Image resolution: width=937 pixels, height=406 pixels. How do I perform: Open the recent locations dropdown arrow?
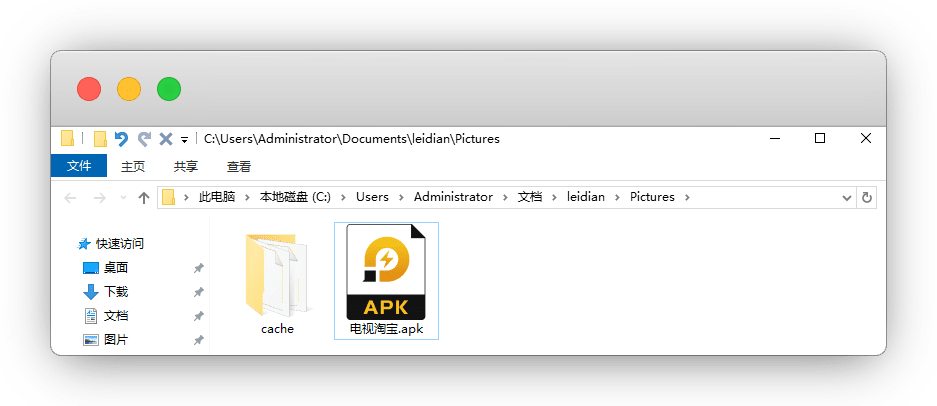tap(123, 198)
